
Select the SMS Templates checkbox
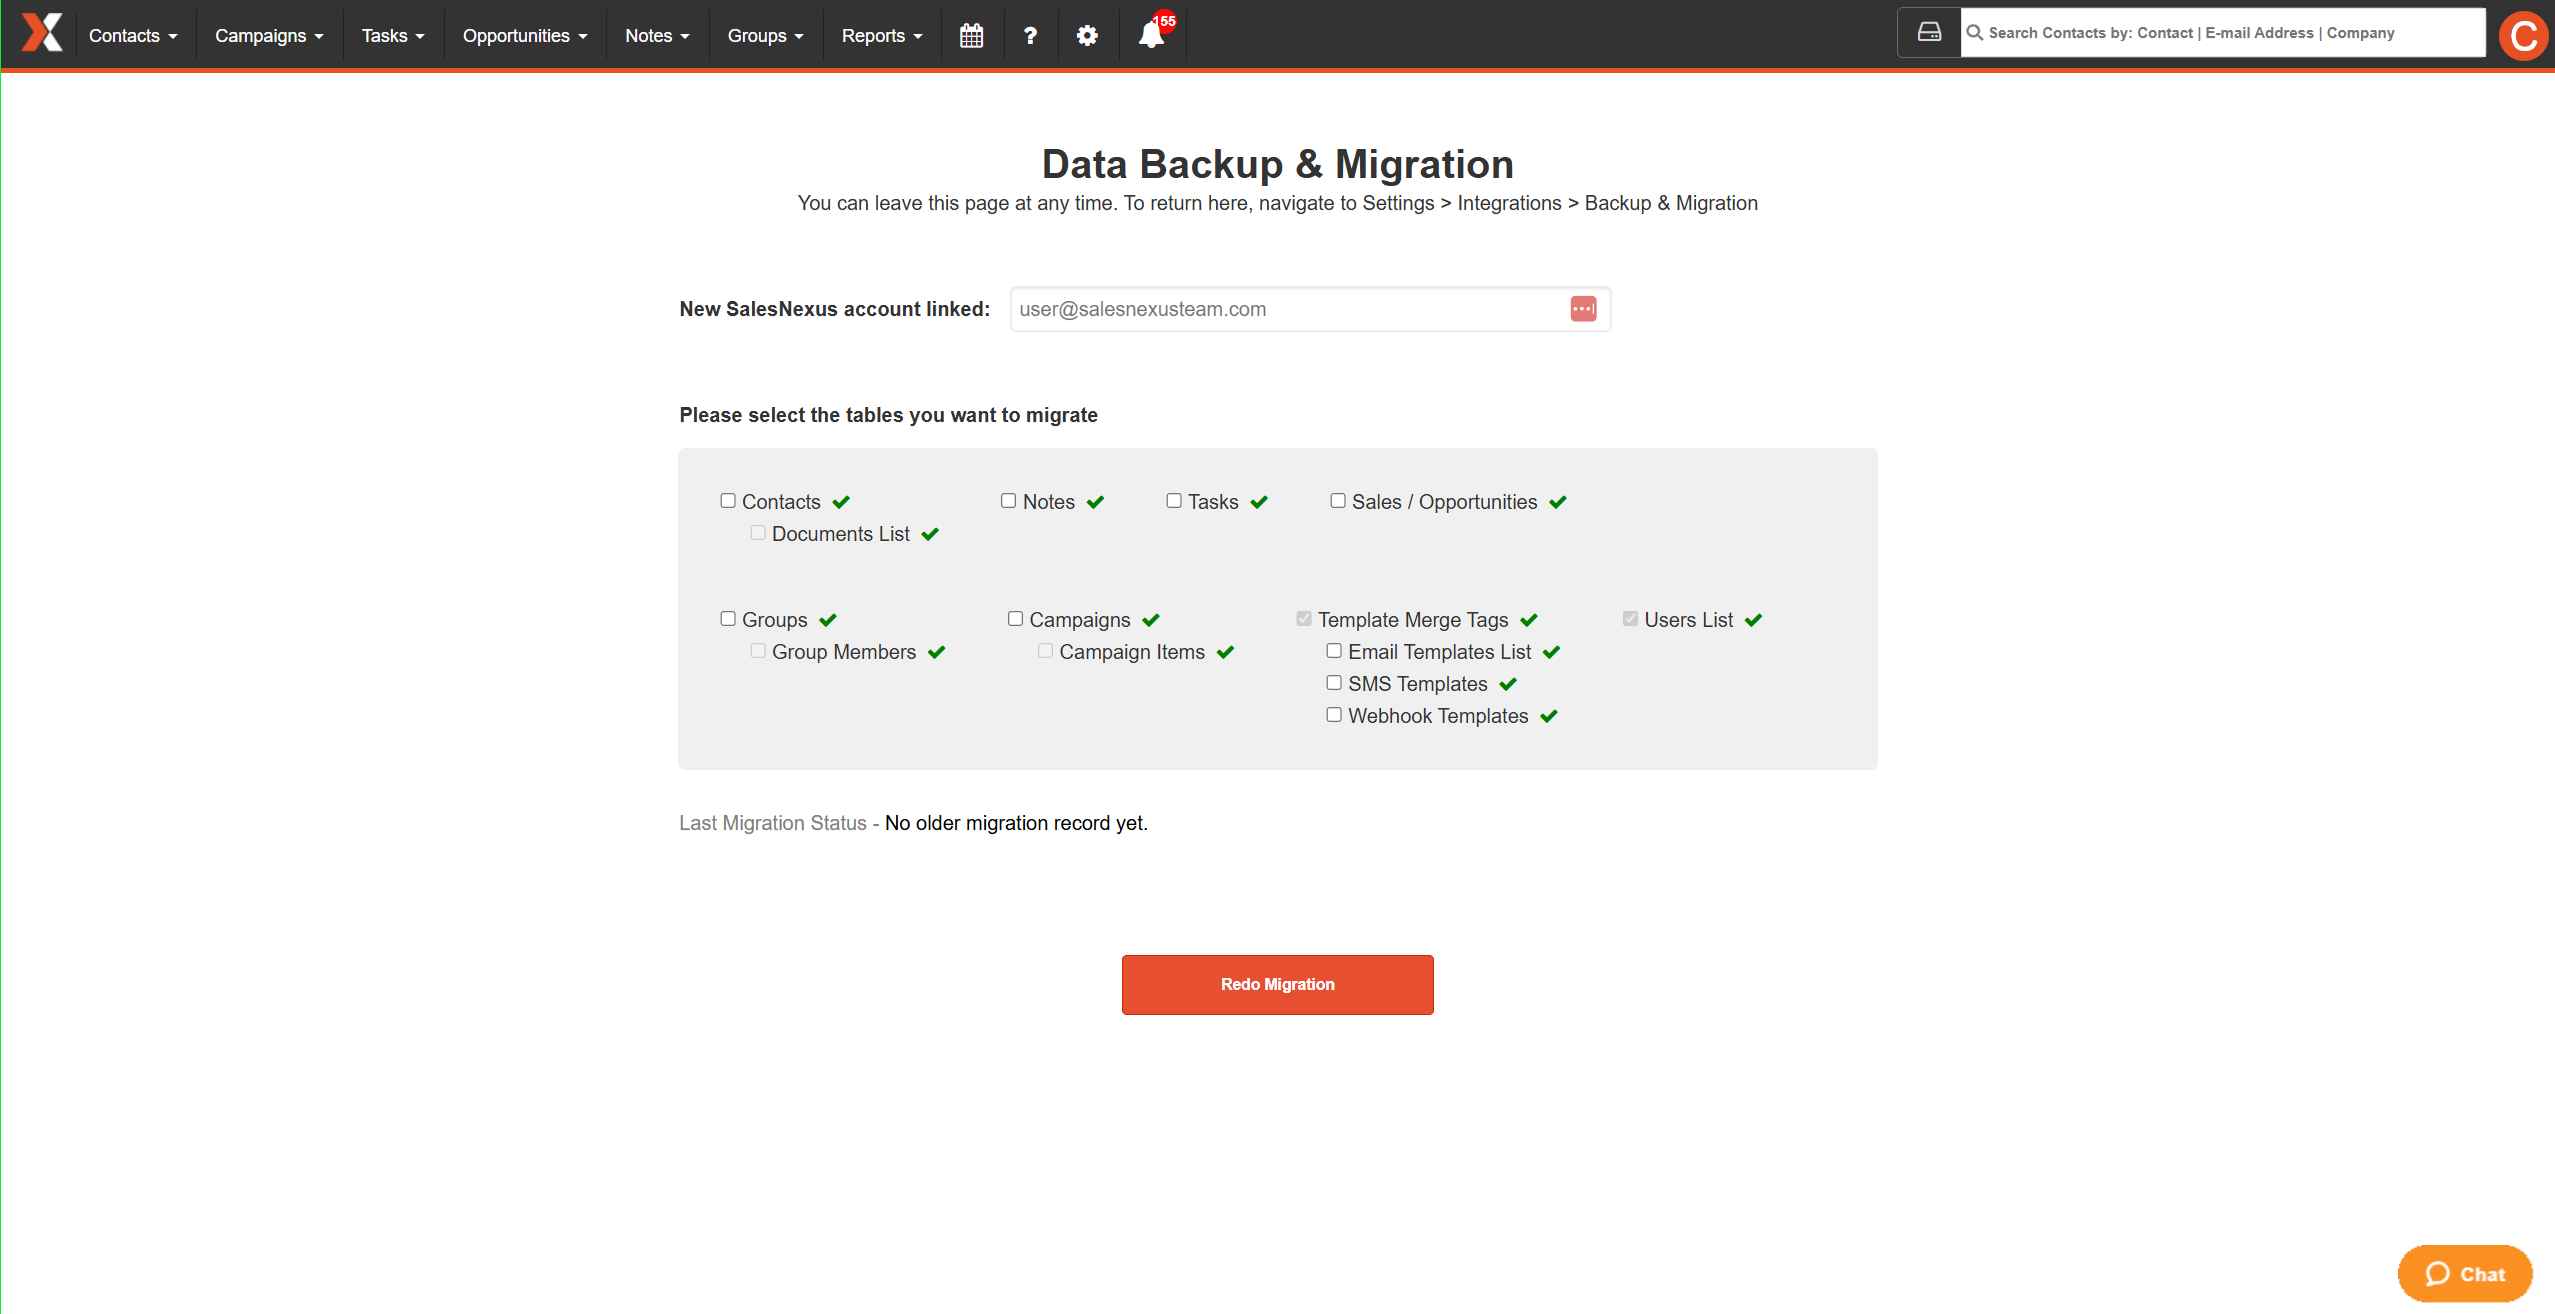point(1334,683)
